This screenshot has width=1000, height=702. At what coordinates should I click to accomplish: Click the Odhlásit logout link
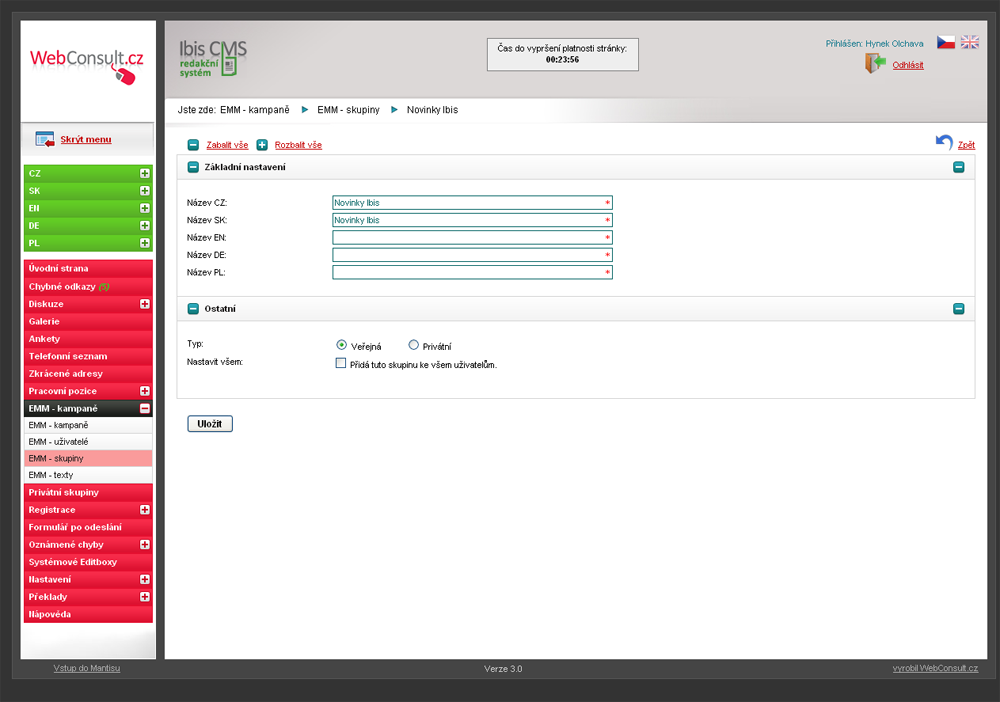[908, 65]
